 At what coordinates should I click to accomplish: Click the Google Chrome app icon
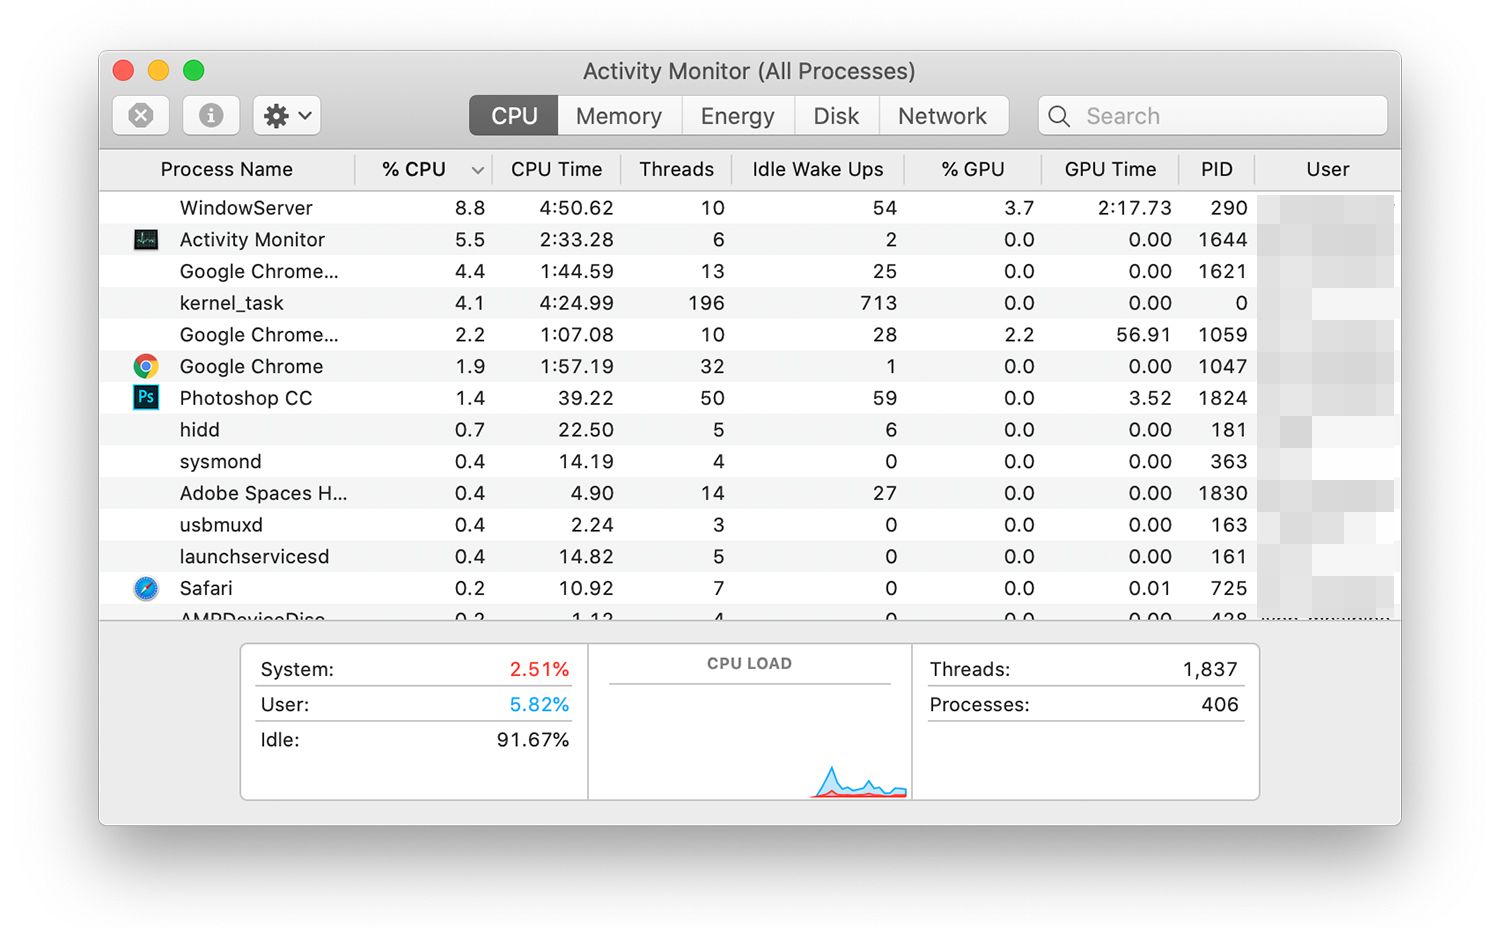pyautogui.click(x=146, y=366)
